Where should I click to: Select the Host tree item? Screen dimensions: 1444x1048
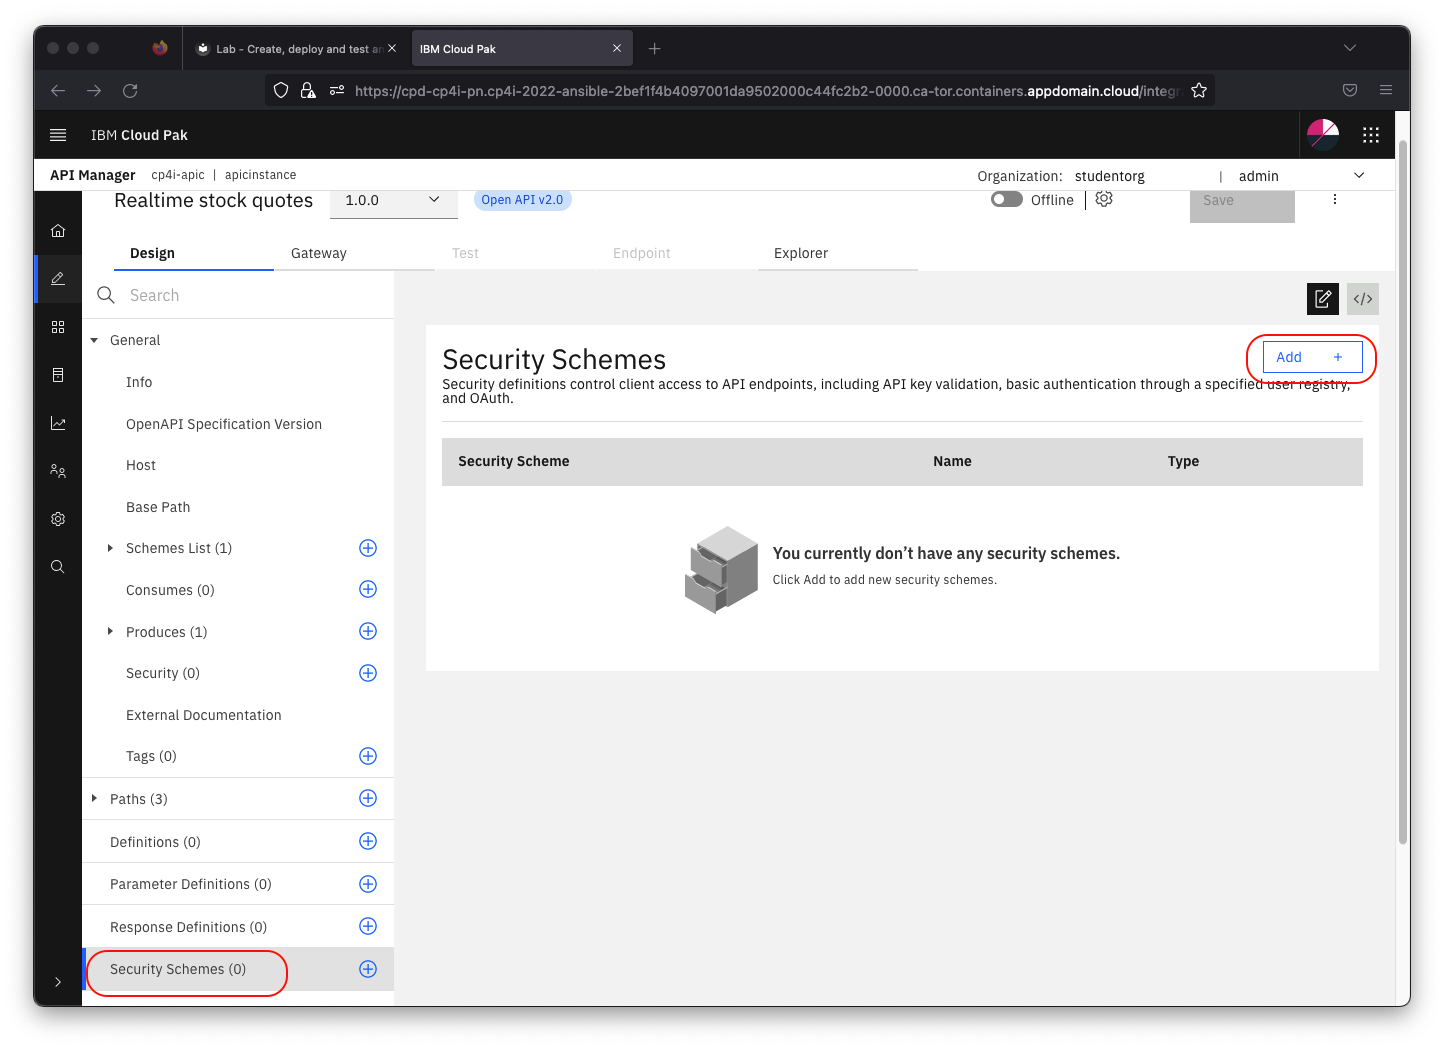[x=141, y=465]
